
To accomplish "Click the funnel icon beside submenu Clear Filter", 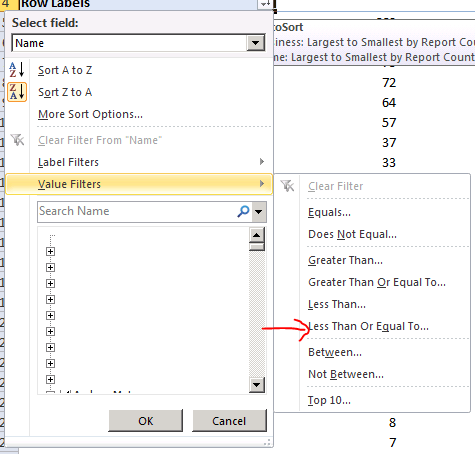I will pos(287,186).
